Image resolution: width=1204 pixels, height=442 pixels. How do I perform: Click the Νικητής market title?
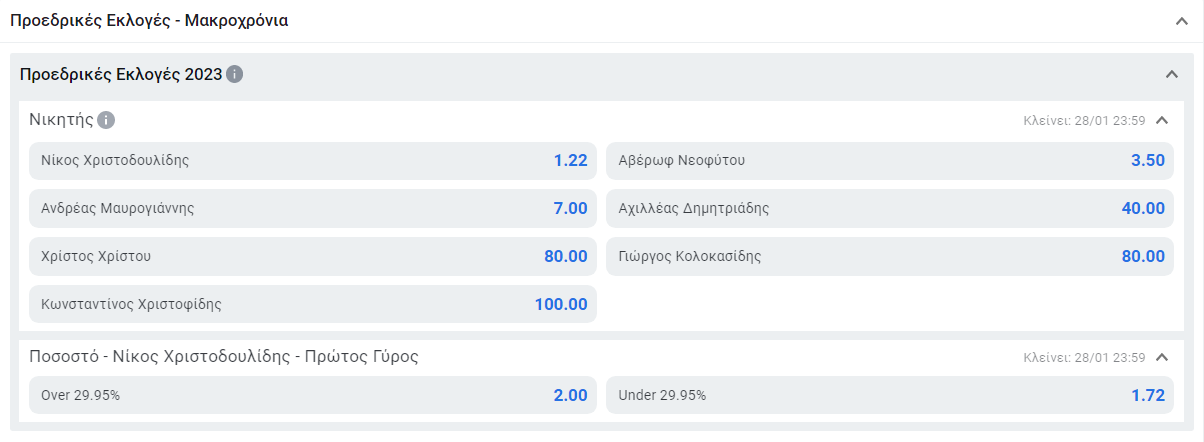click(62, 120)
